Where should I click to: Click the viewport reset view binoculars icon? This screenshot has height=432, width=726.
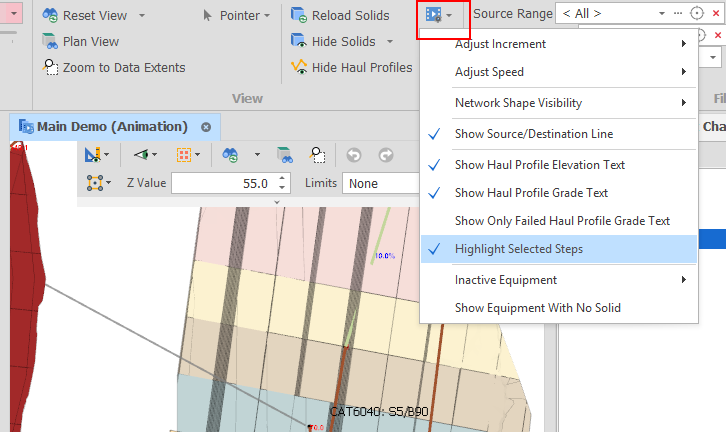click(x=230, y=155)
